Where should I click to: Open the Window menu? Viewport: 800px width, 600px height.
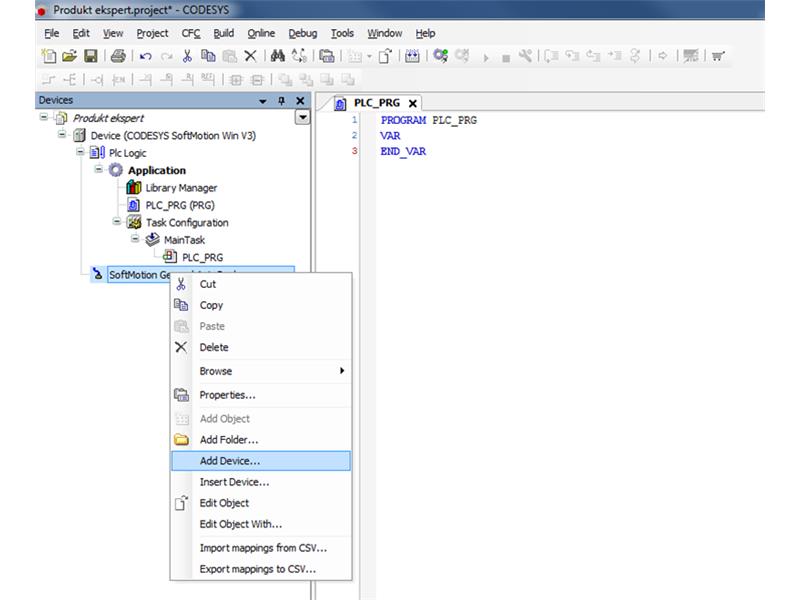coord(385,33)
